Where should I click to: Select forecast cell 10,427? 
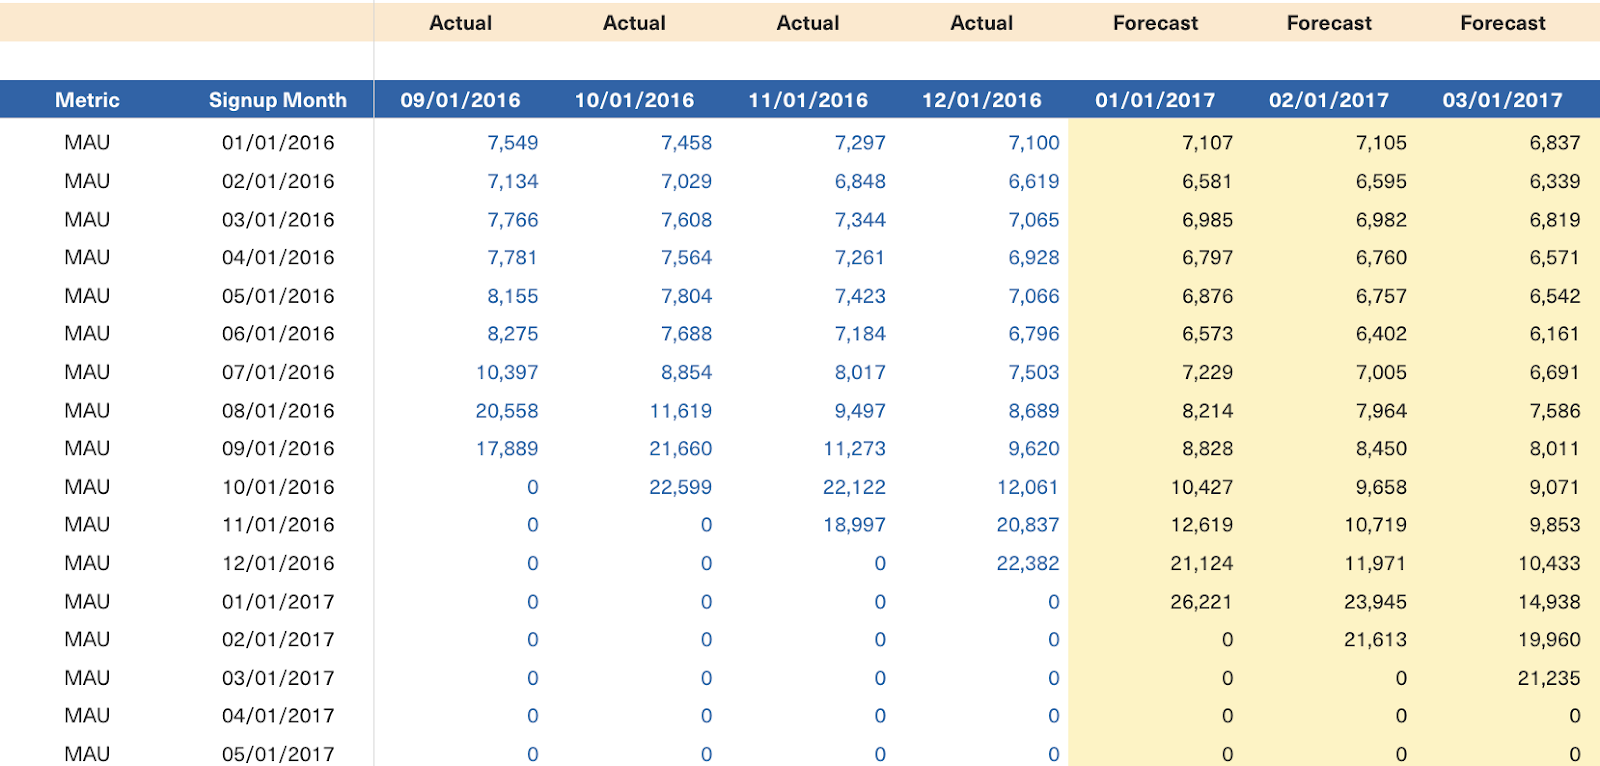pyautogui.click(x=1202, y=488)
